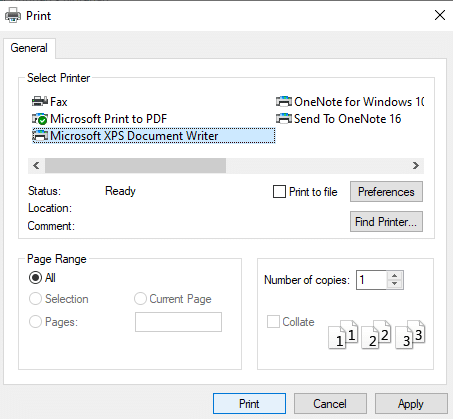
Task: Click the Print button
Action: coord(249,404)
